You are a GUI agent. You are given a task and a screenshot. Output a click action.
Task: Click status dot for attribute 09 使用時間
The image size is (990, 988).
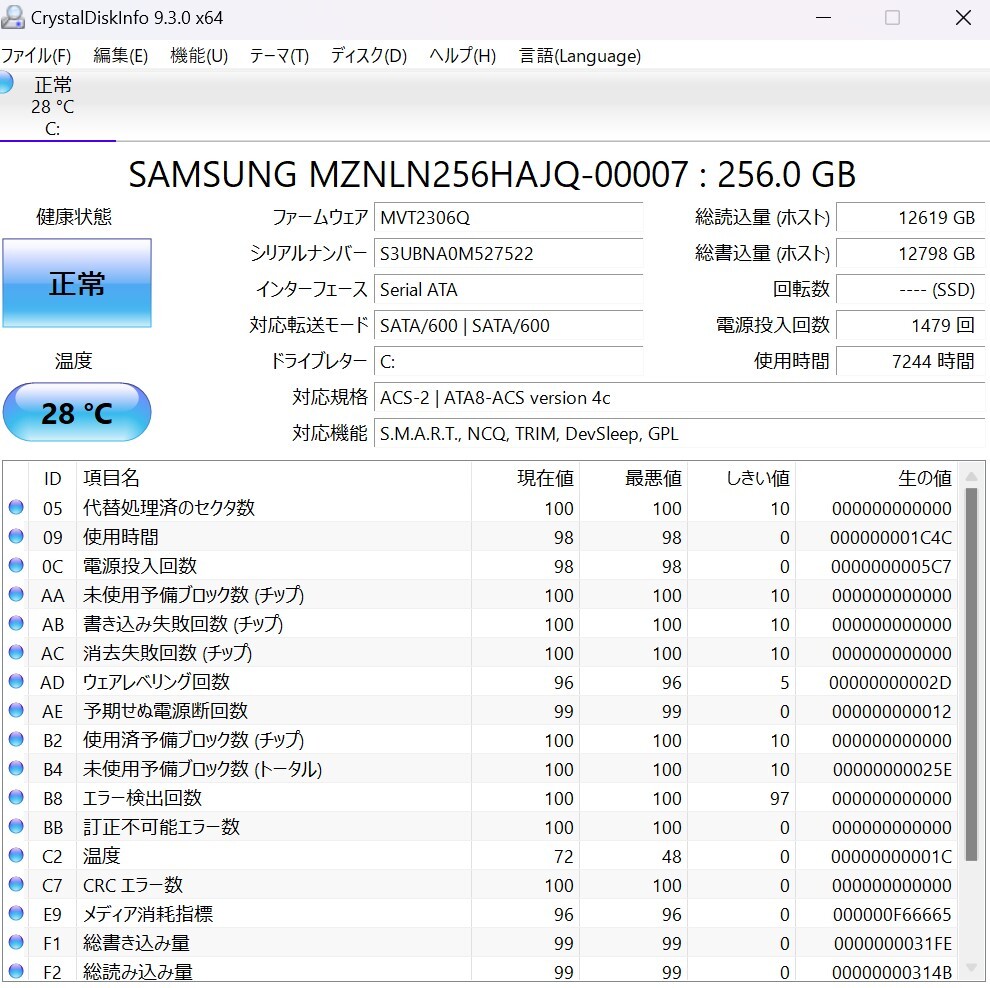[16, 536]
